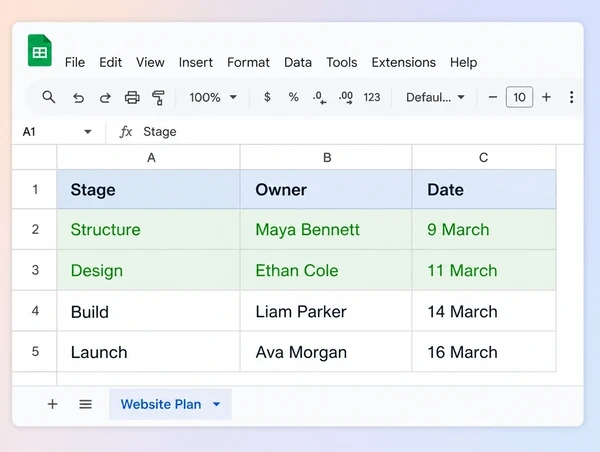Viewport: 600px width, 452px height.
Task: Open Website Plan tab options arrow
Action: pyautogui.click(x=216, y=404)
